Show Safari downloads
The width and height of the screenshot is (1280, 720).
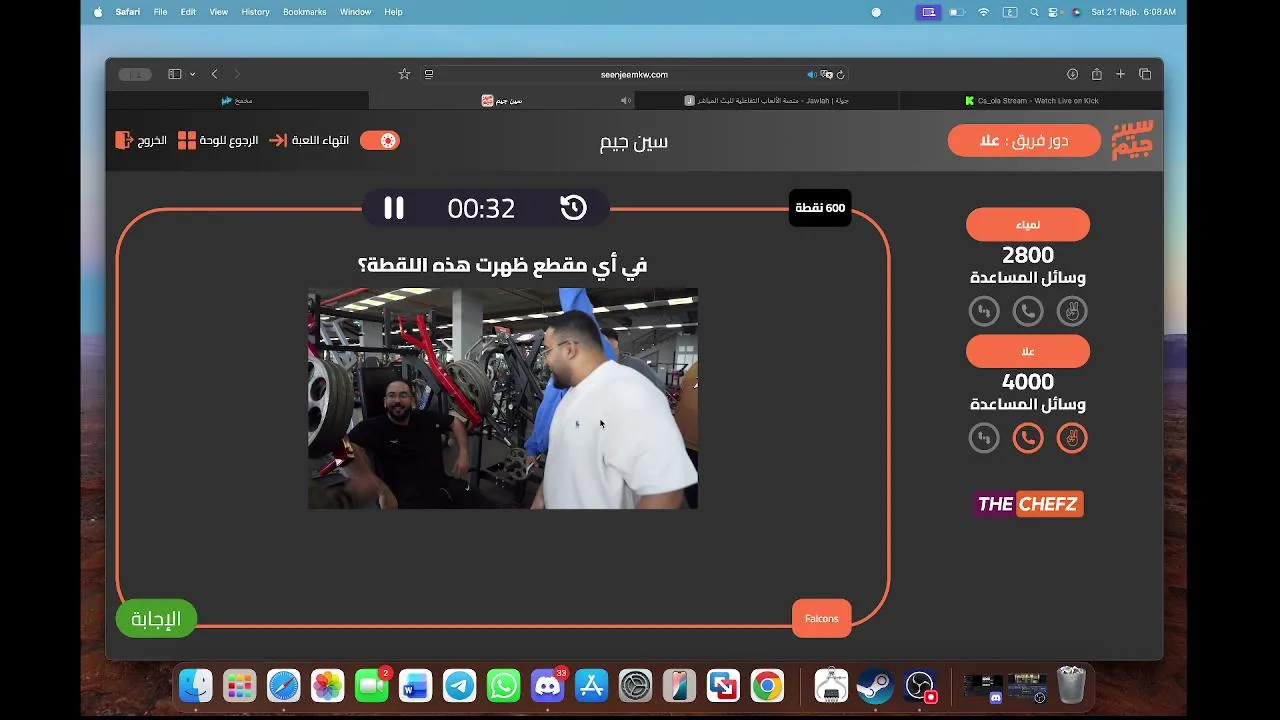point(1072,74)
